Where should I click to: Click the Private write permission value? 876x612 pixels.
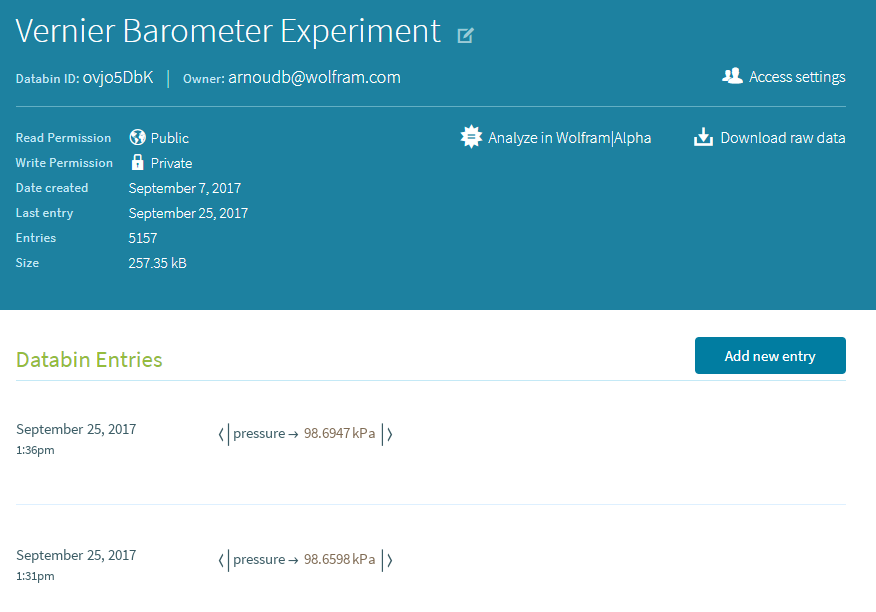point(172,163)
